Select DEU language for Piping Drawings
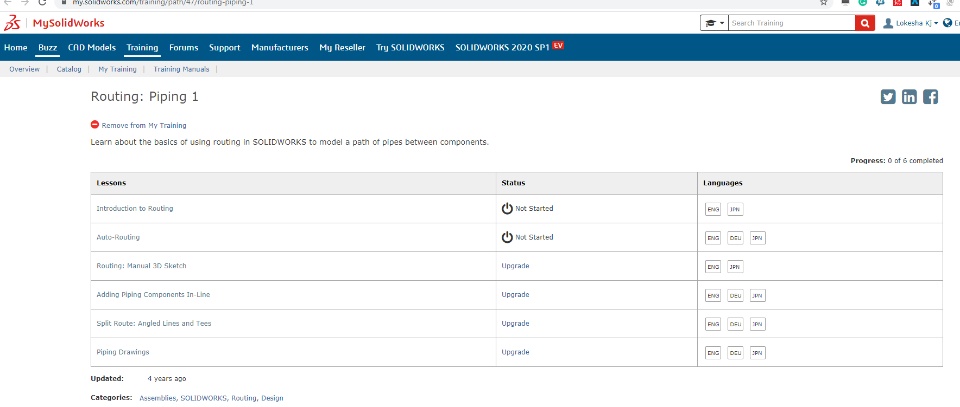The width and height of the screenshot is (960, 407). 735,353
